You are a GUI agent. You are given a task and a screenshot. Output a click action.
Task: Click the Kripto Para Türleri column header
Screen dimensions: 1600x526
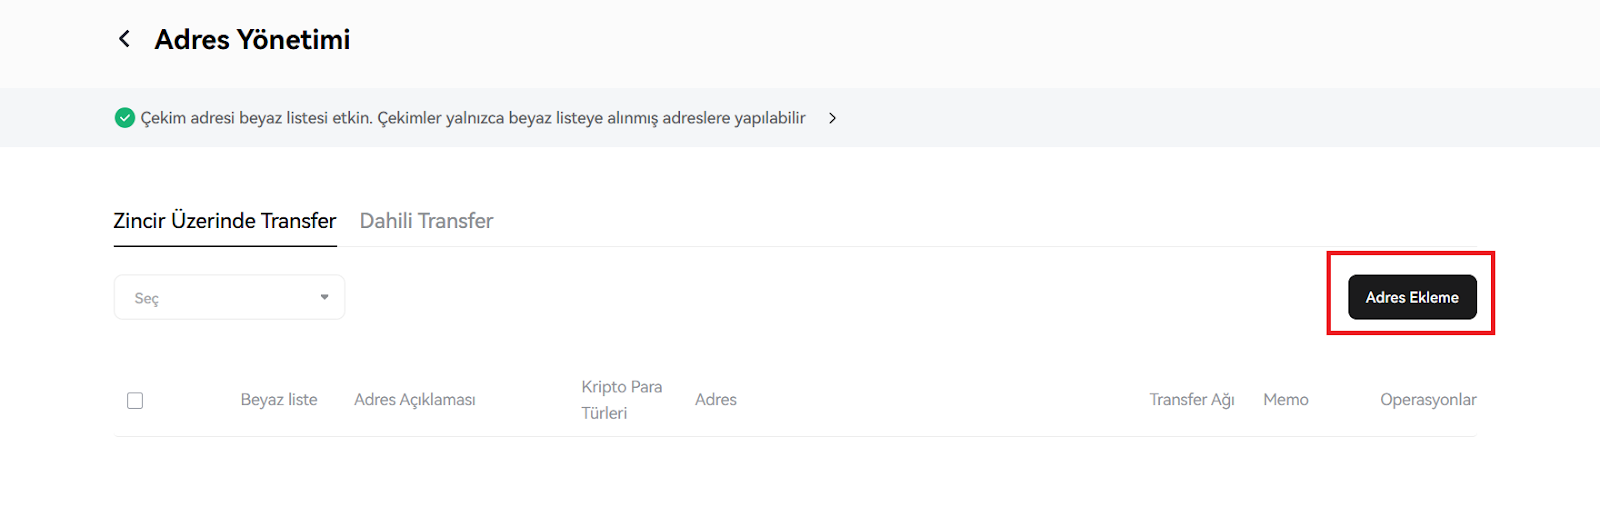coord(622,400)
